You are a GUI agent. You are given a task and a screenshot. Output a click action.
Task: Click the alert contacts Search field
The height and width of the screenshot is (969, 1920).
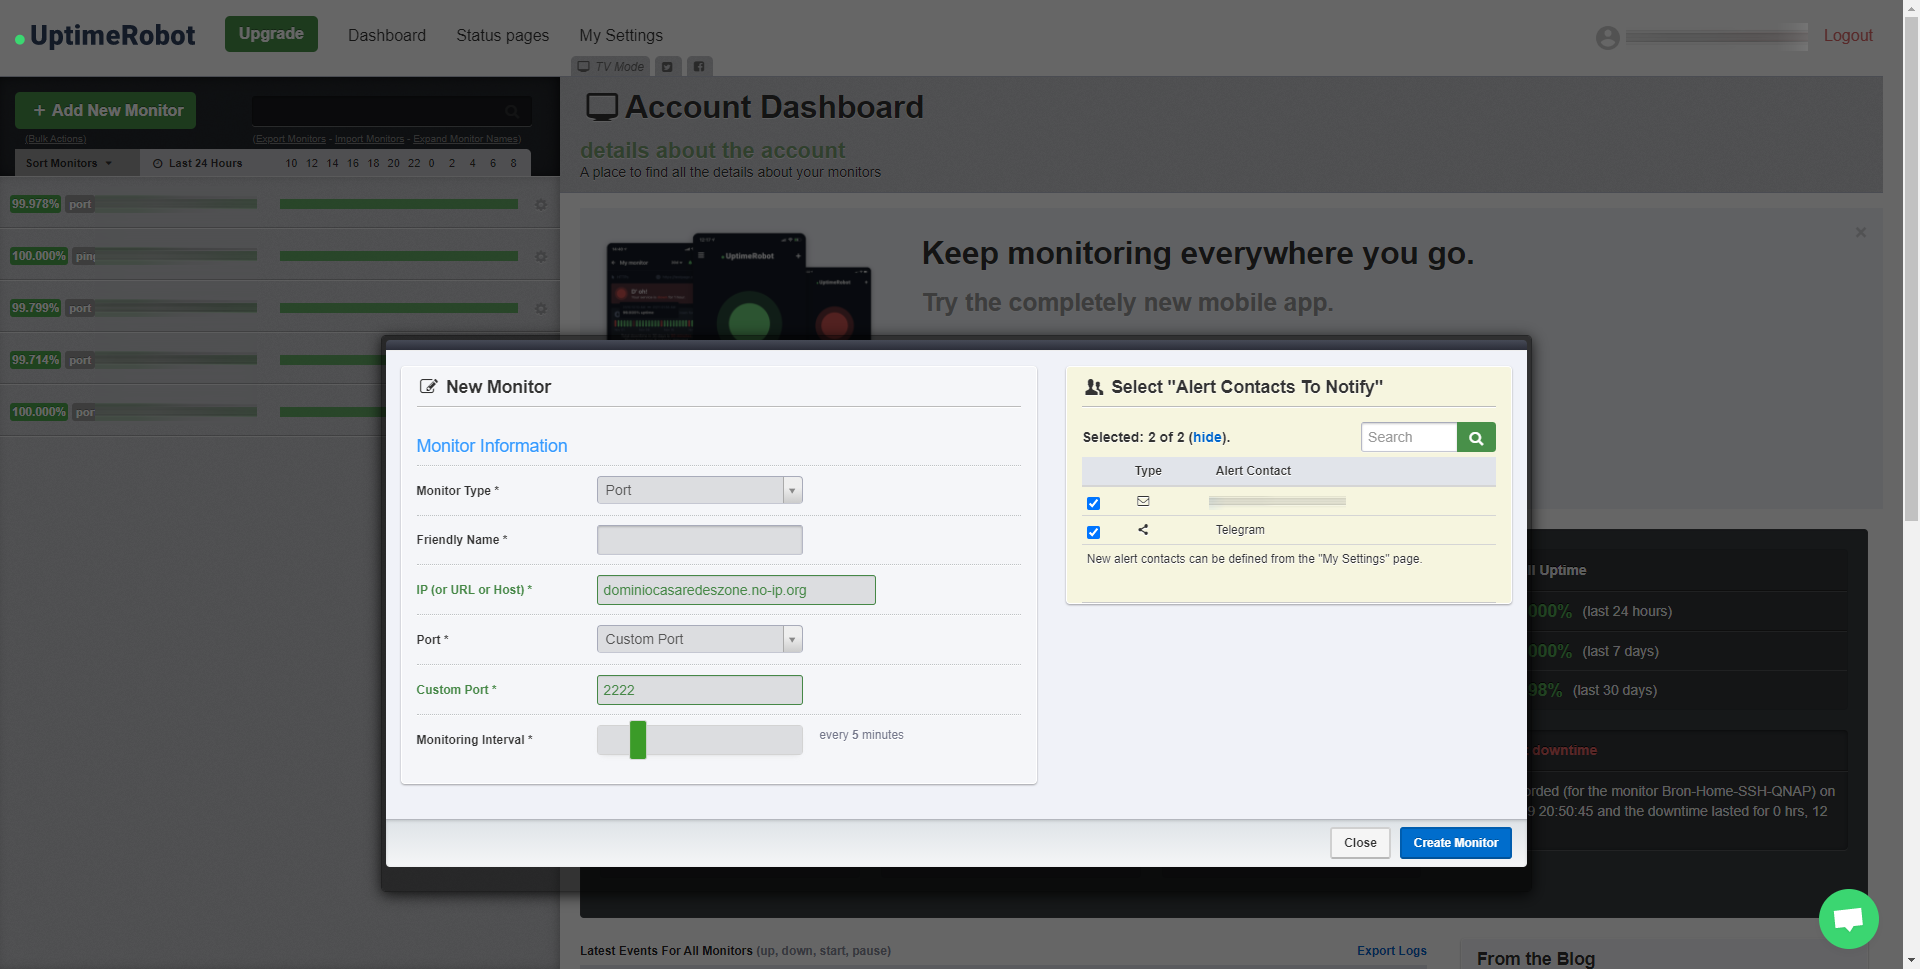click(x=1409, y=437)
